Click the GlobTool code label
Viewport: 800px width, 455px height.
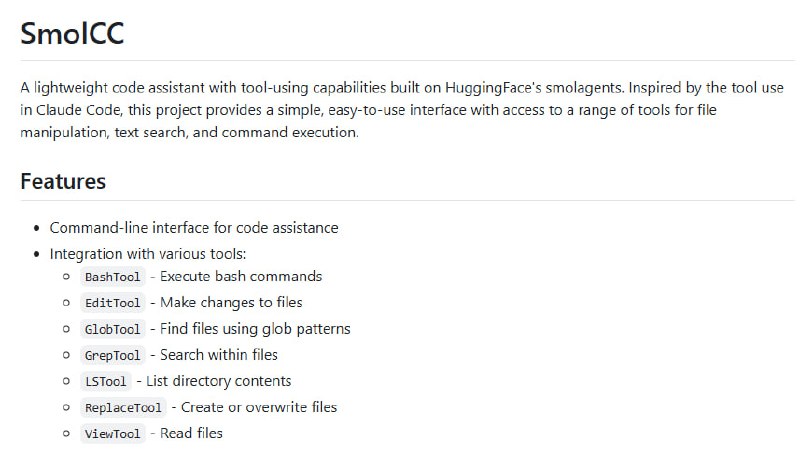point(113,329)
